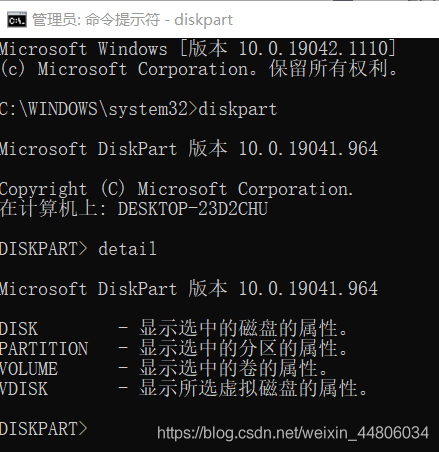Viewport: 439px width, 452px height.
Task: Click the typed detail command
Action: (x=127, y=249)
